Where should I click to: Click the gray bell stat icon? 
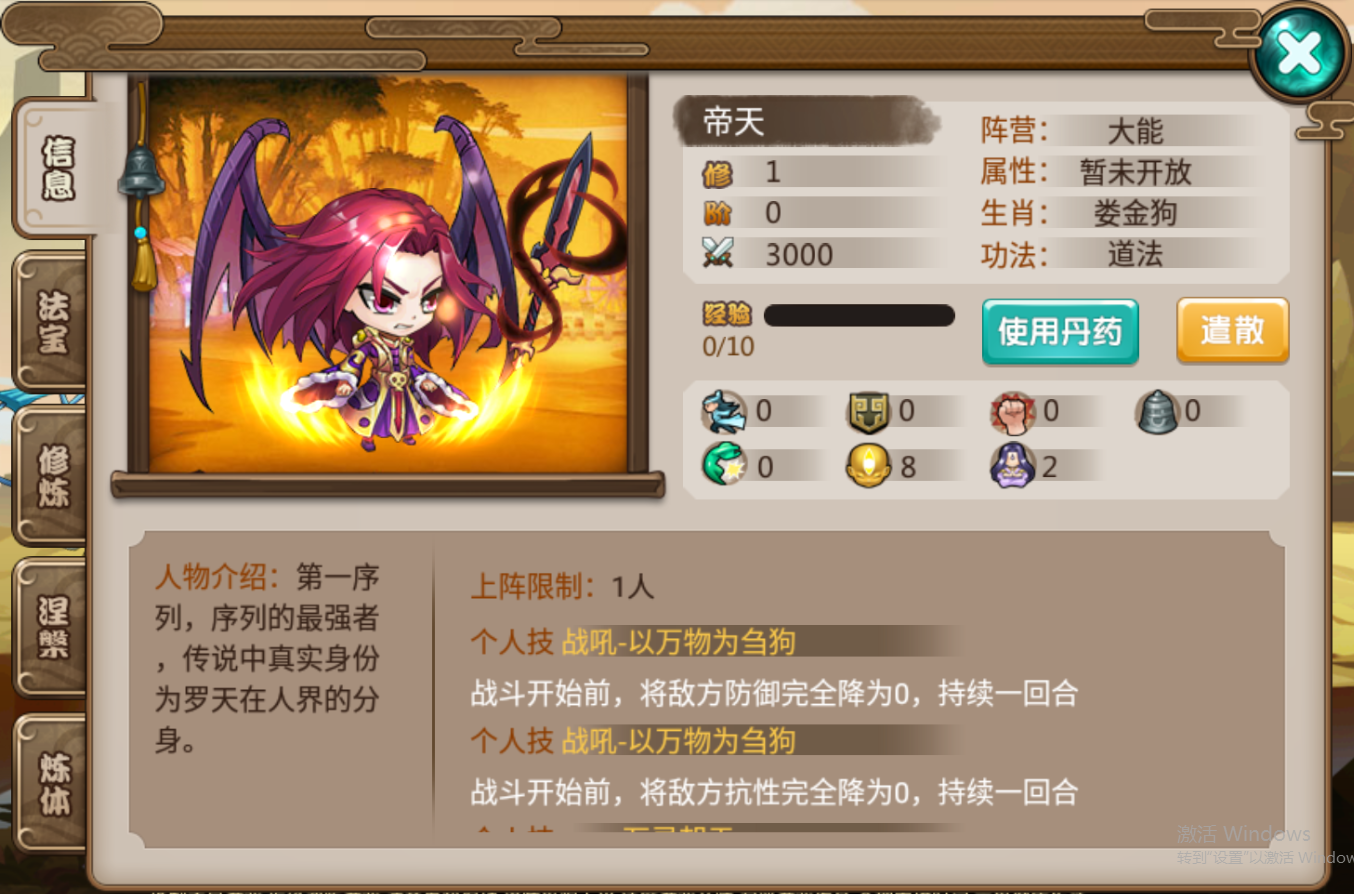[1158, 411]
